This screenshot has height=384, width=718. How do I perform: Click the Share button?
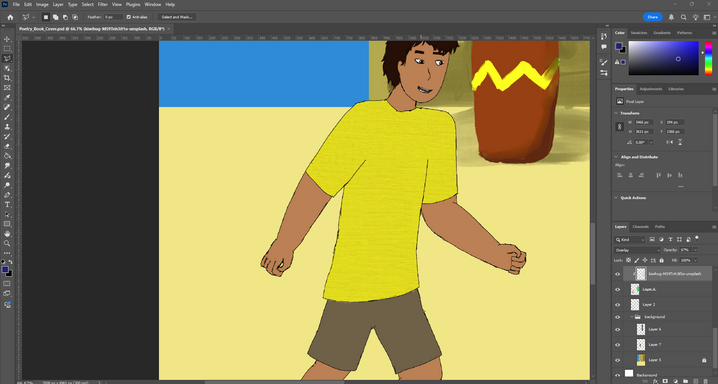[653, 17]
